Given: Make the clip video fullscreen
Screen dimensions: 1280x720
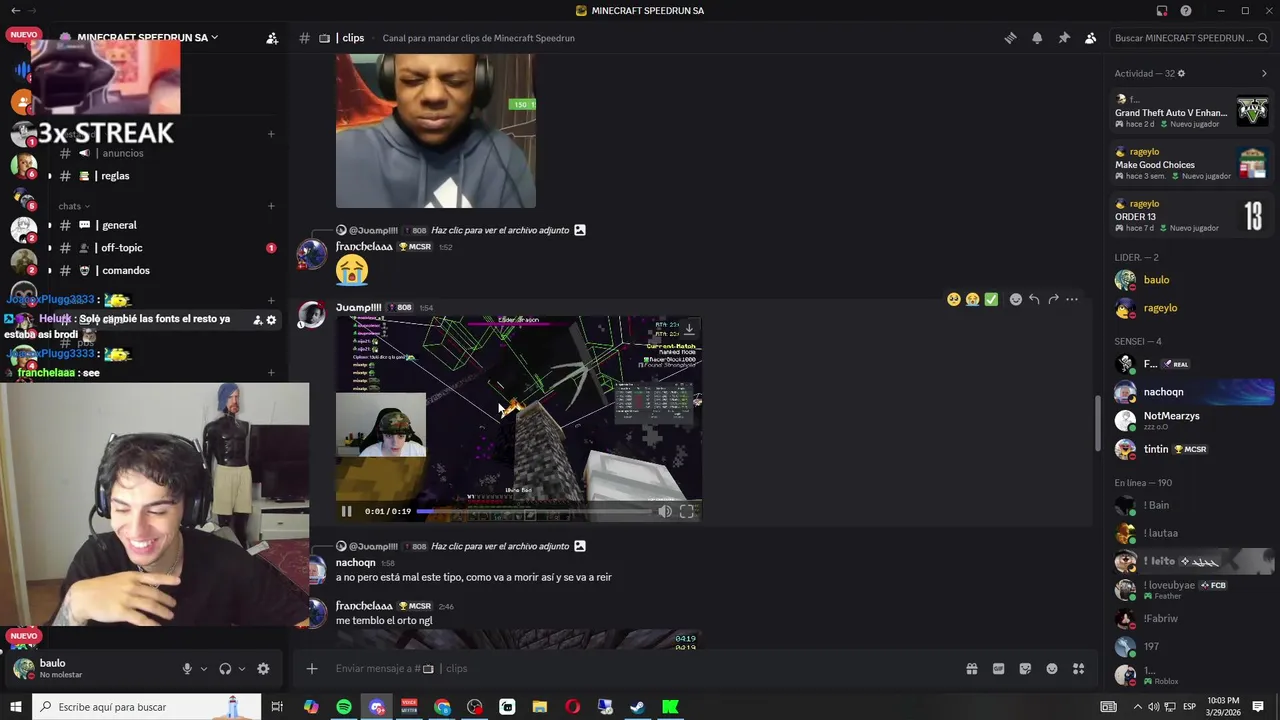Looking at the screenshot, I should (687, 511).
